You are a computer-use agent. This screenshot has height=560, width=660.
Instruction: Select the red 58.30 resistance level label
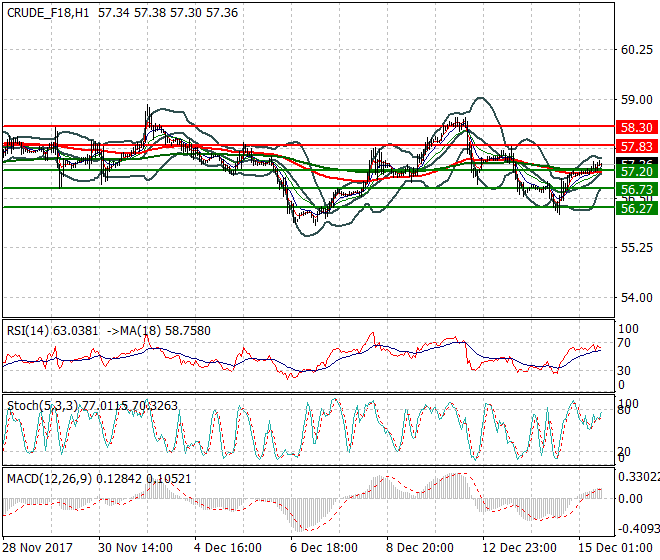(636, 128)
